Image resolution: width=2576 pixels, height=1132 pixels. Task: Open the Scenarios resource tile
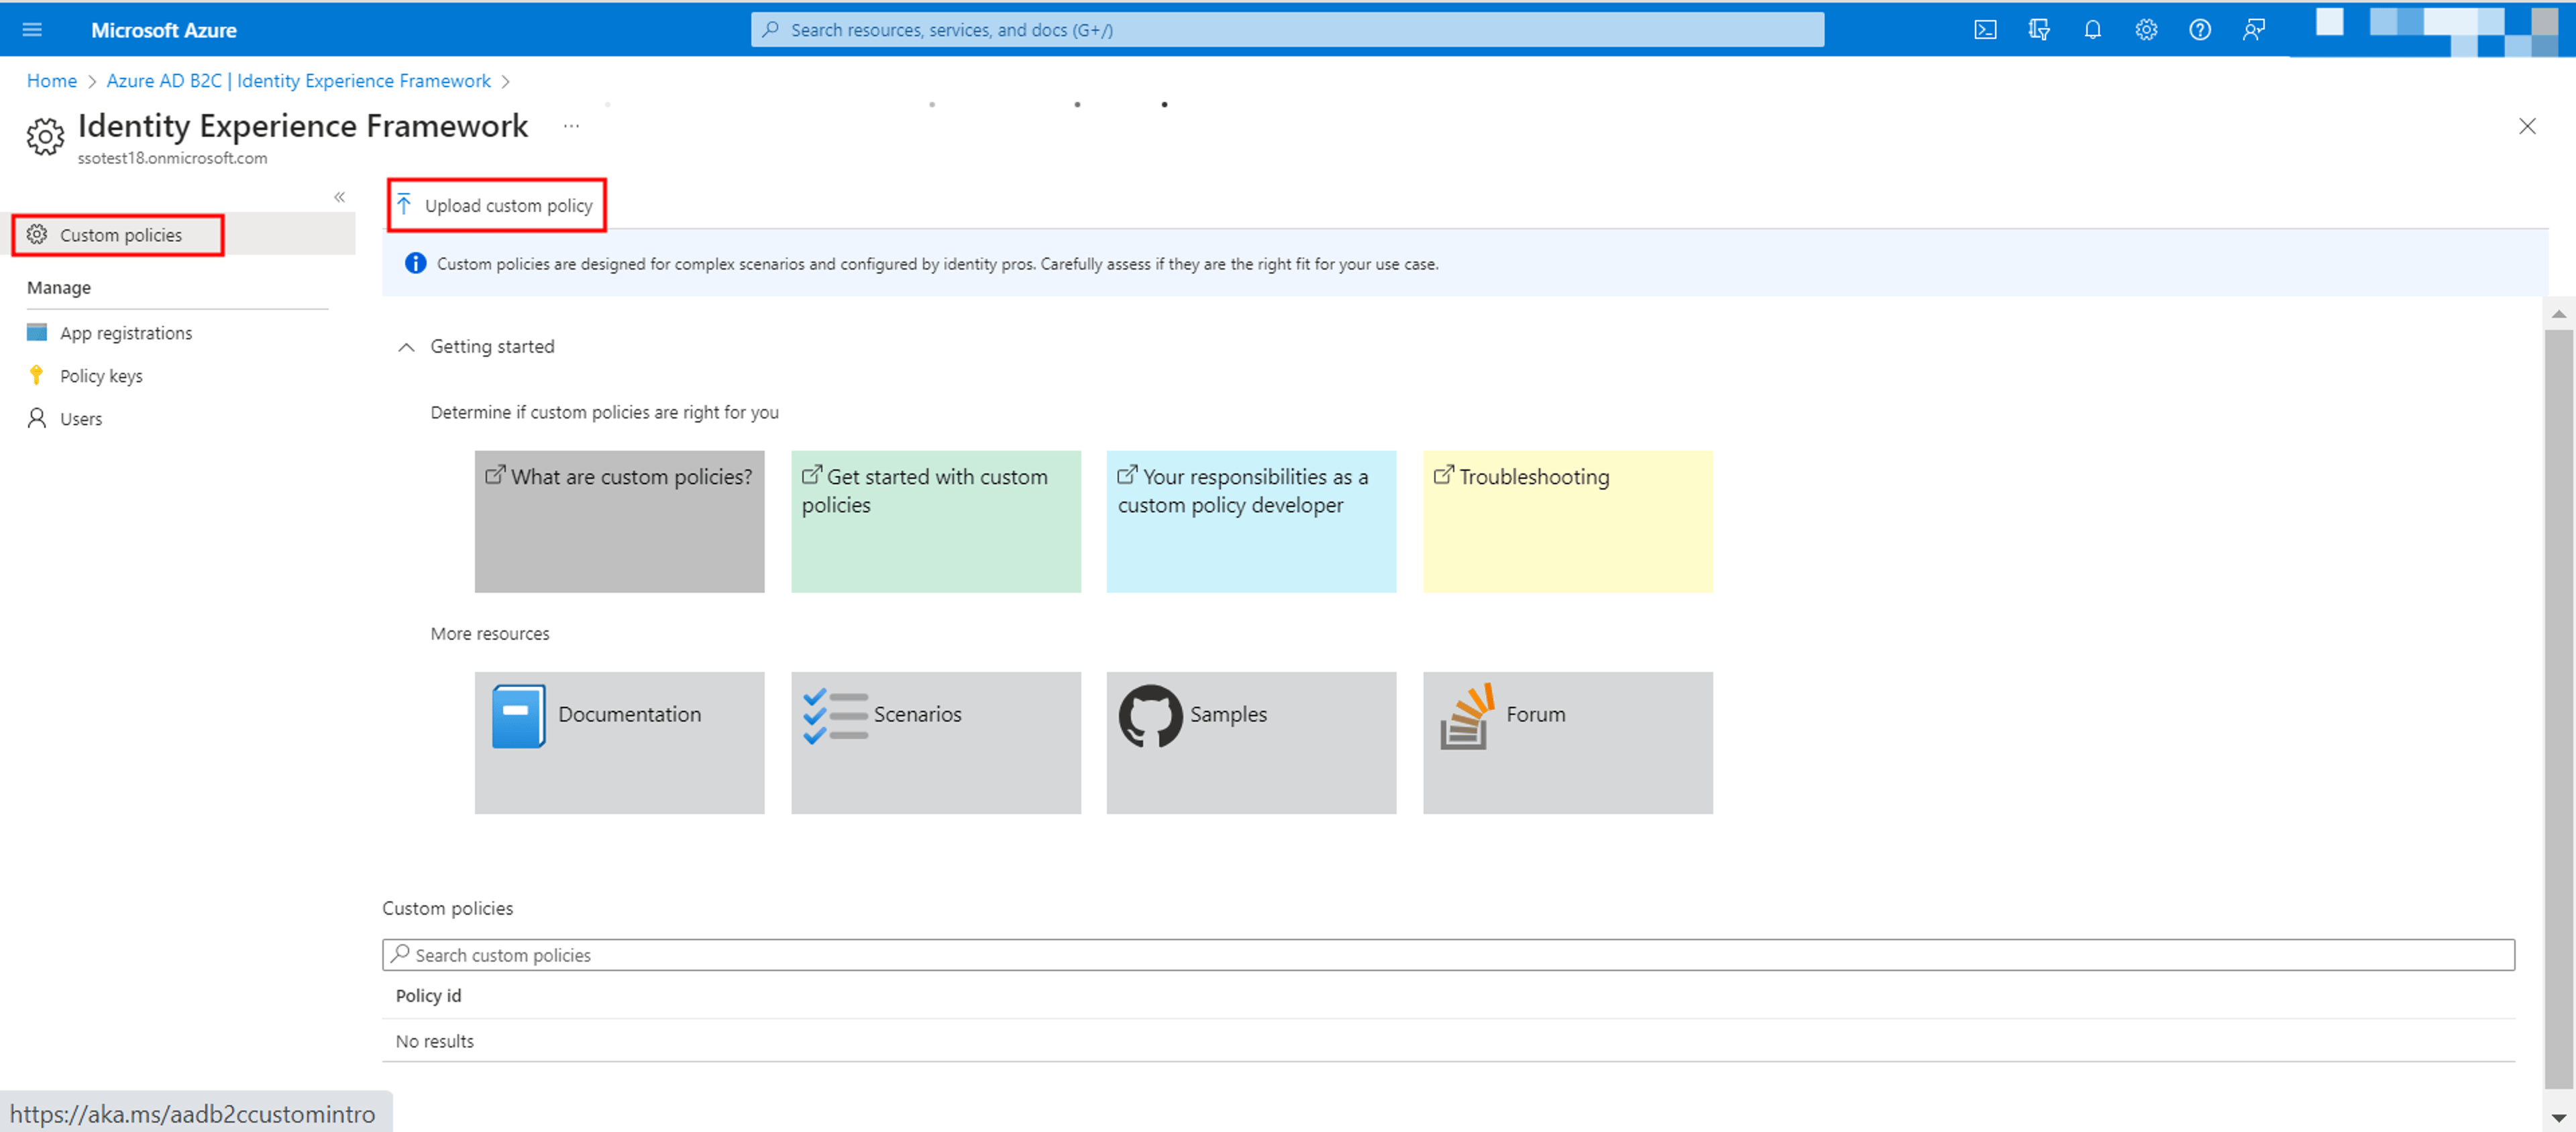pyautogui.click(x=935, y=742)
